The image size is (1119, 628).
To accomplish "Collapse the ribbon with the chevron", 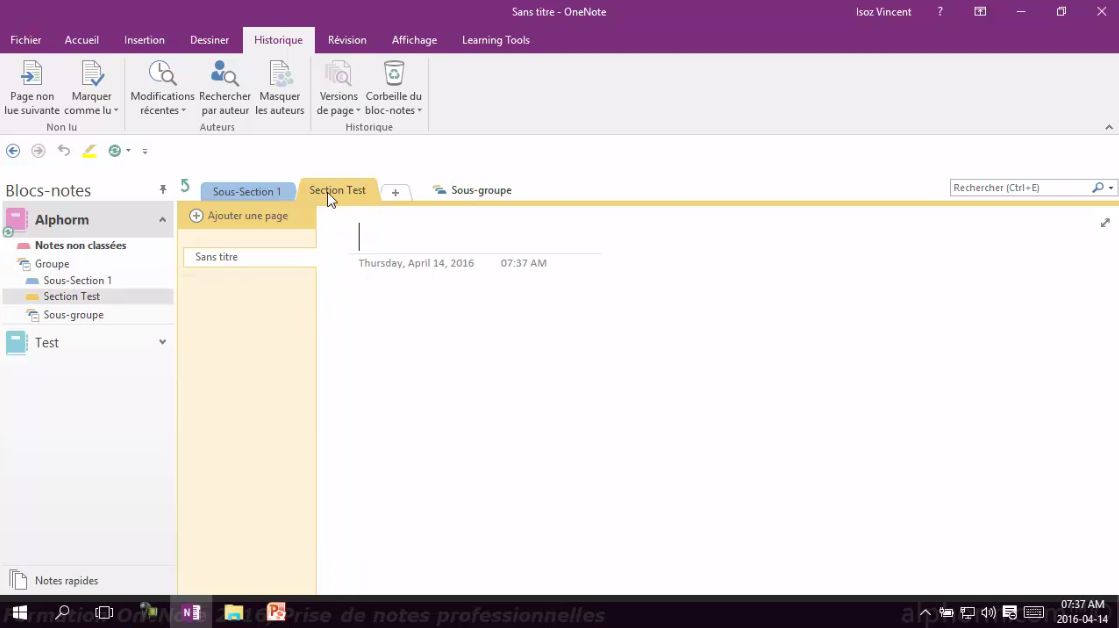I will coord(1108,127).
